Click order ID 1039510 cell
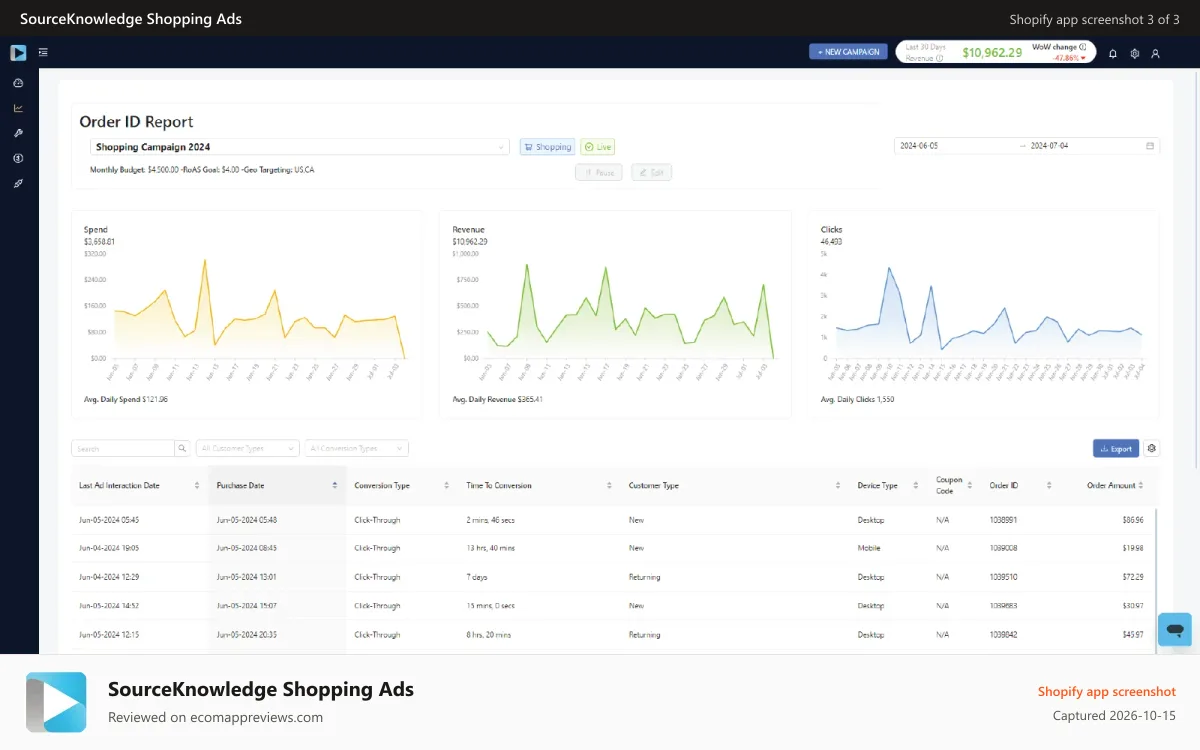Screen dimensions: 1200x750 (1003, 577)
